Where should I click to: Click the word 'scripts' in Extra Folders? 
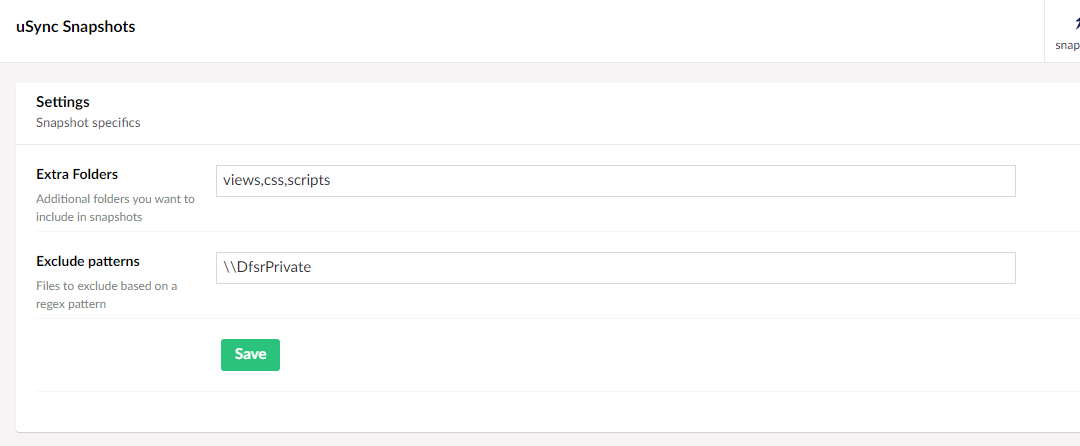pos(309,181)
